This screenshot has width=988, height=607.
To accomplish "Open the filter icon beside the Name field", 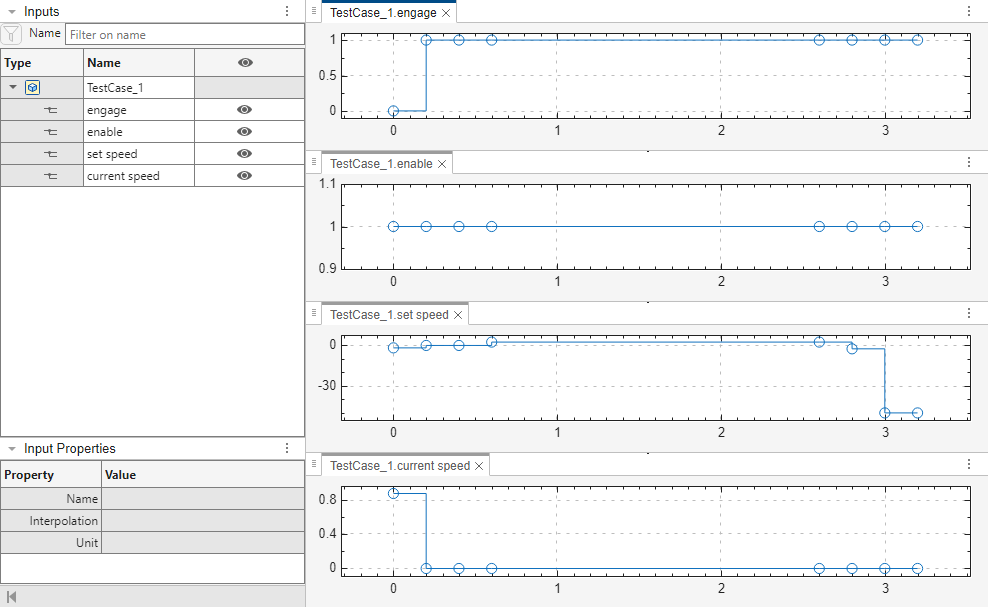I will point(11,33).
